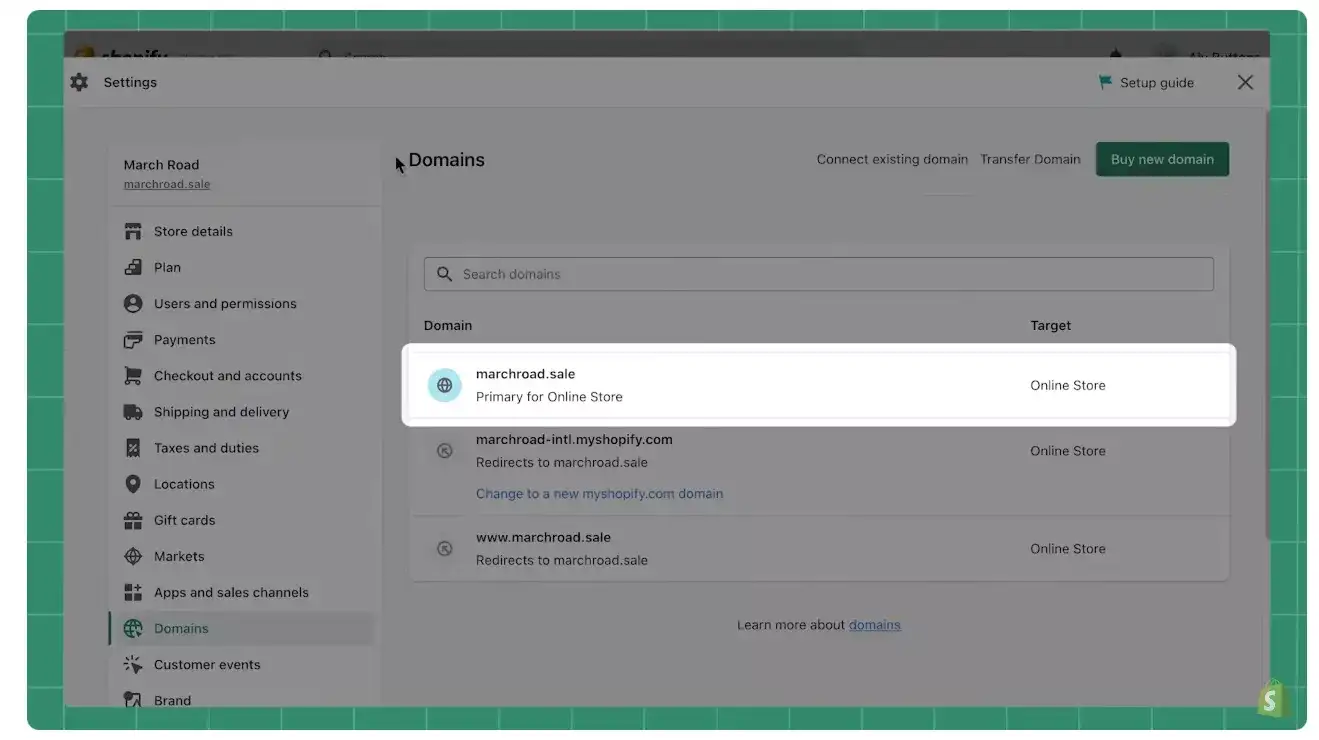Click the Apps and sales channels icon
Image resolution: width=1319 pixels, height=740 pixels.
click(x=133, y=592)
